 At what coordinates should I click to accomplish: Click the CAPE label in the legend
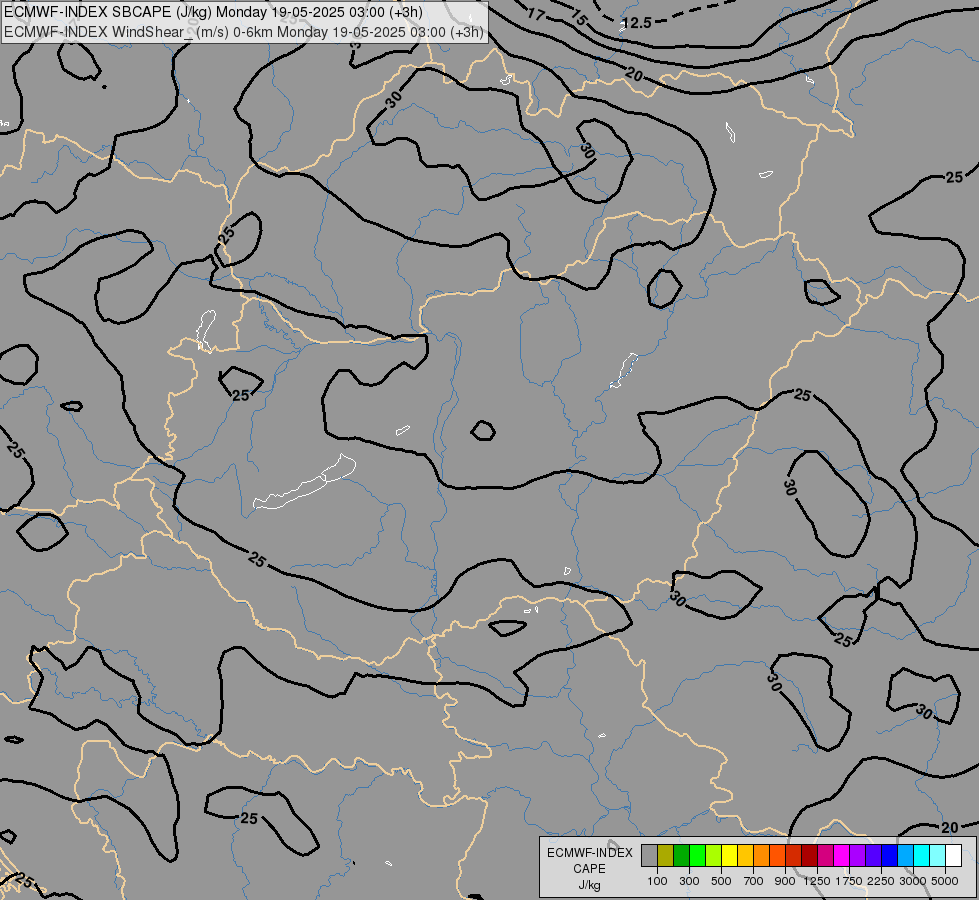point(589,869)
